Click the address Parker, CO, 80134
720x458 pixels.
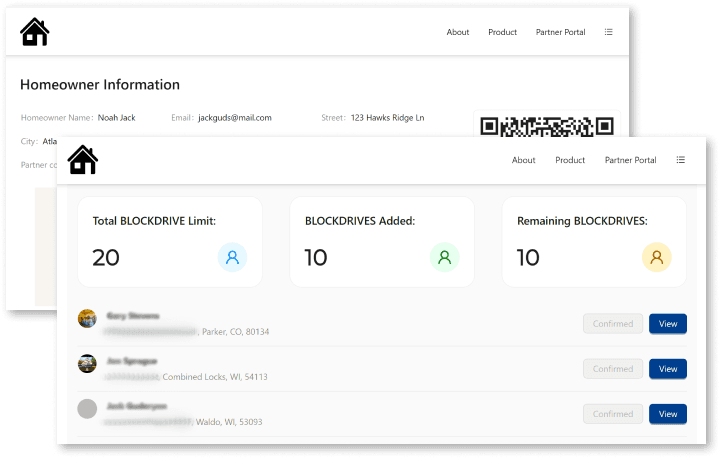pos(236,332)
